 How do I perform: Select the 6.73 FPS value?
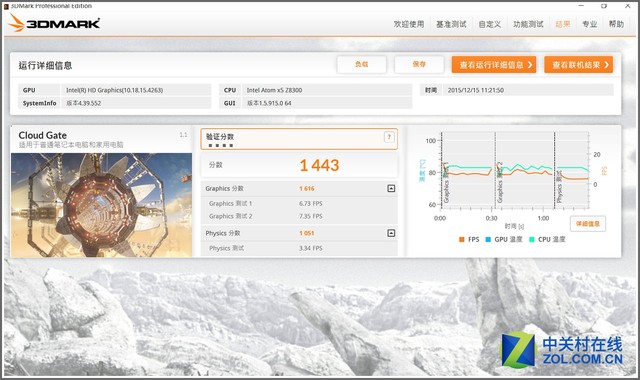pyautogui.click(x=311, y=203)
